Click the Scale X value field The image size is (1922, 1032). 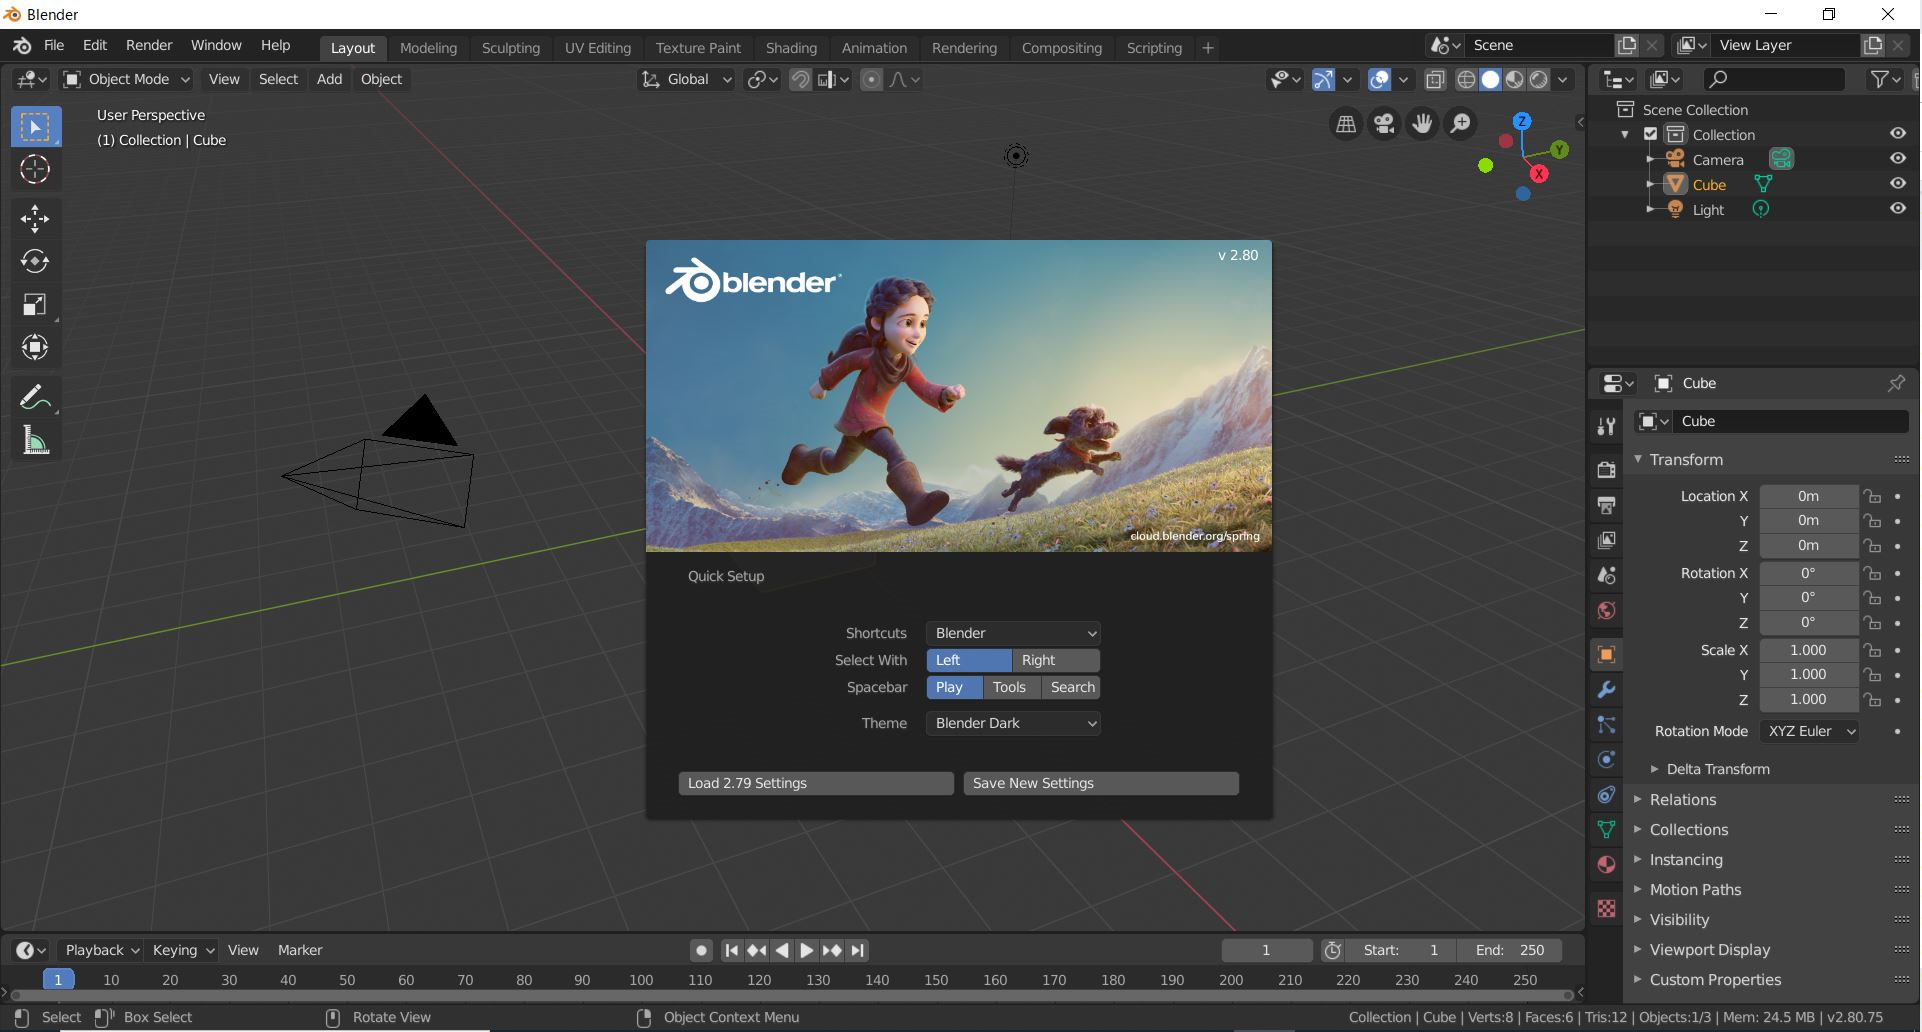coord(1808,650)
